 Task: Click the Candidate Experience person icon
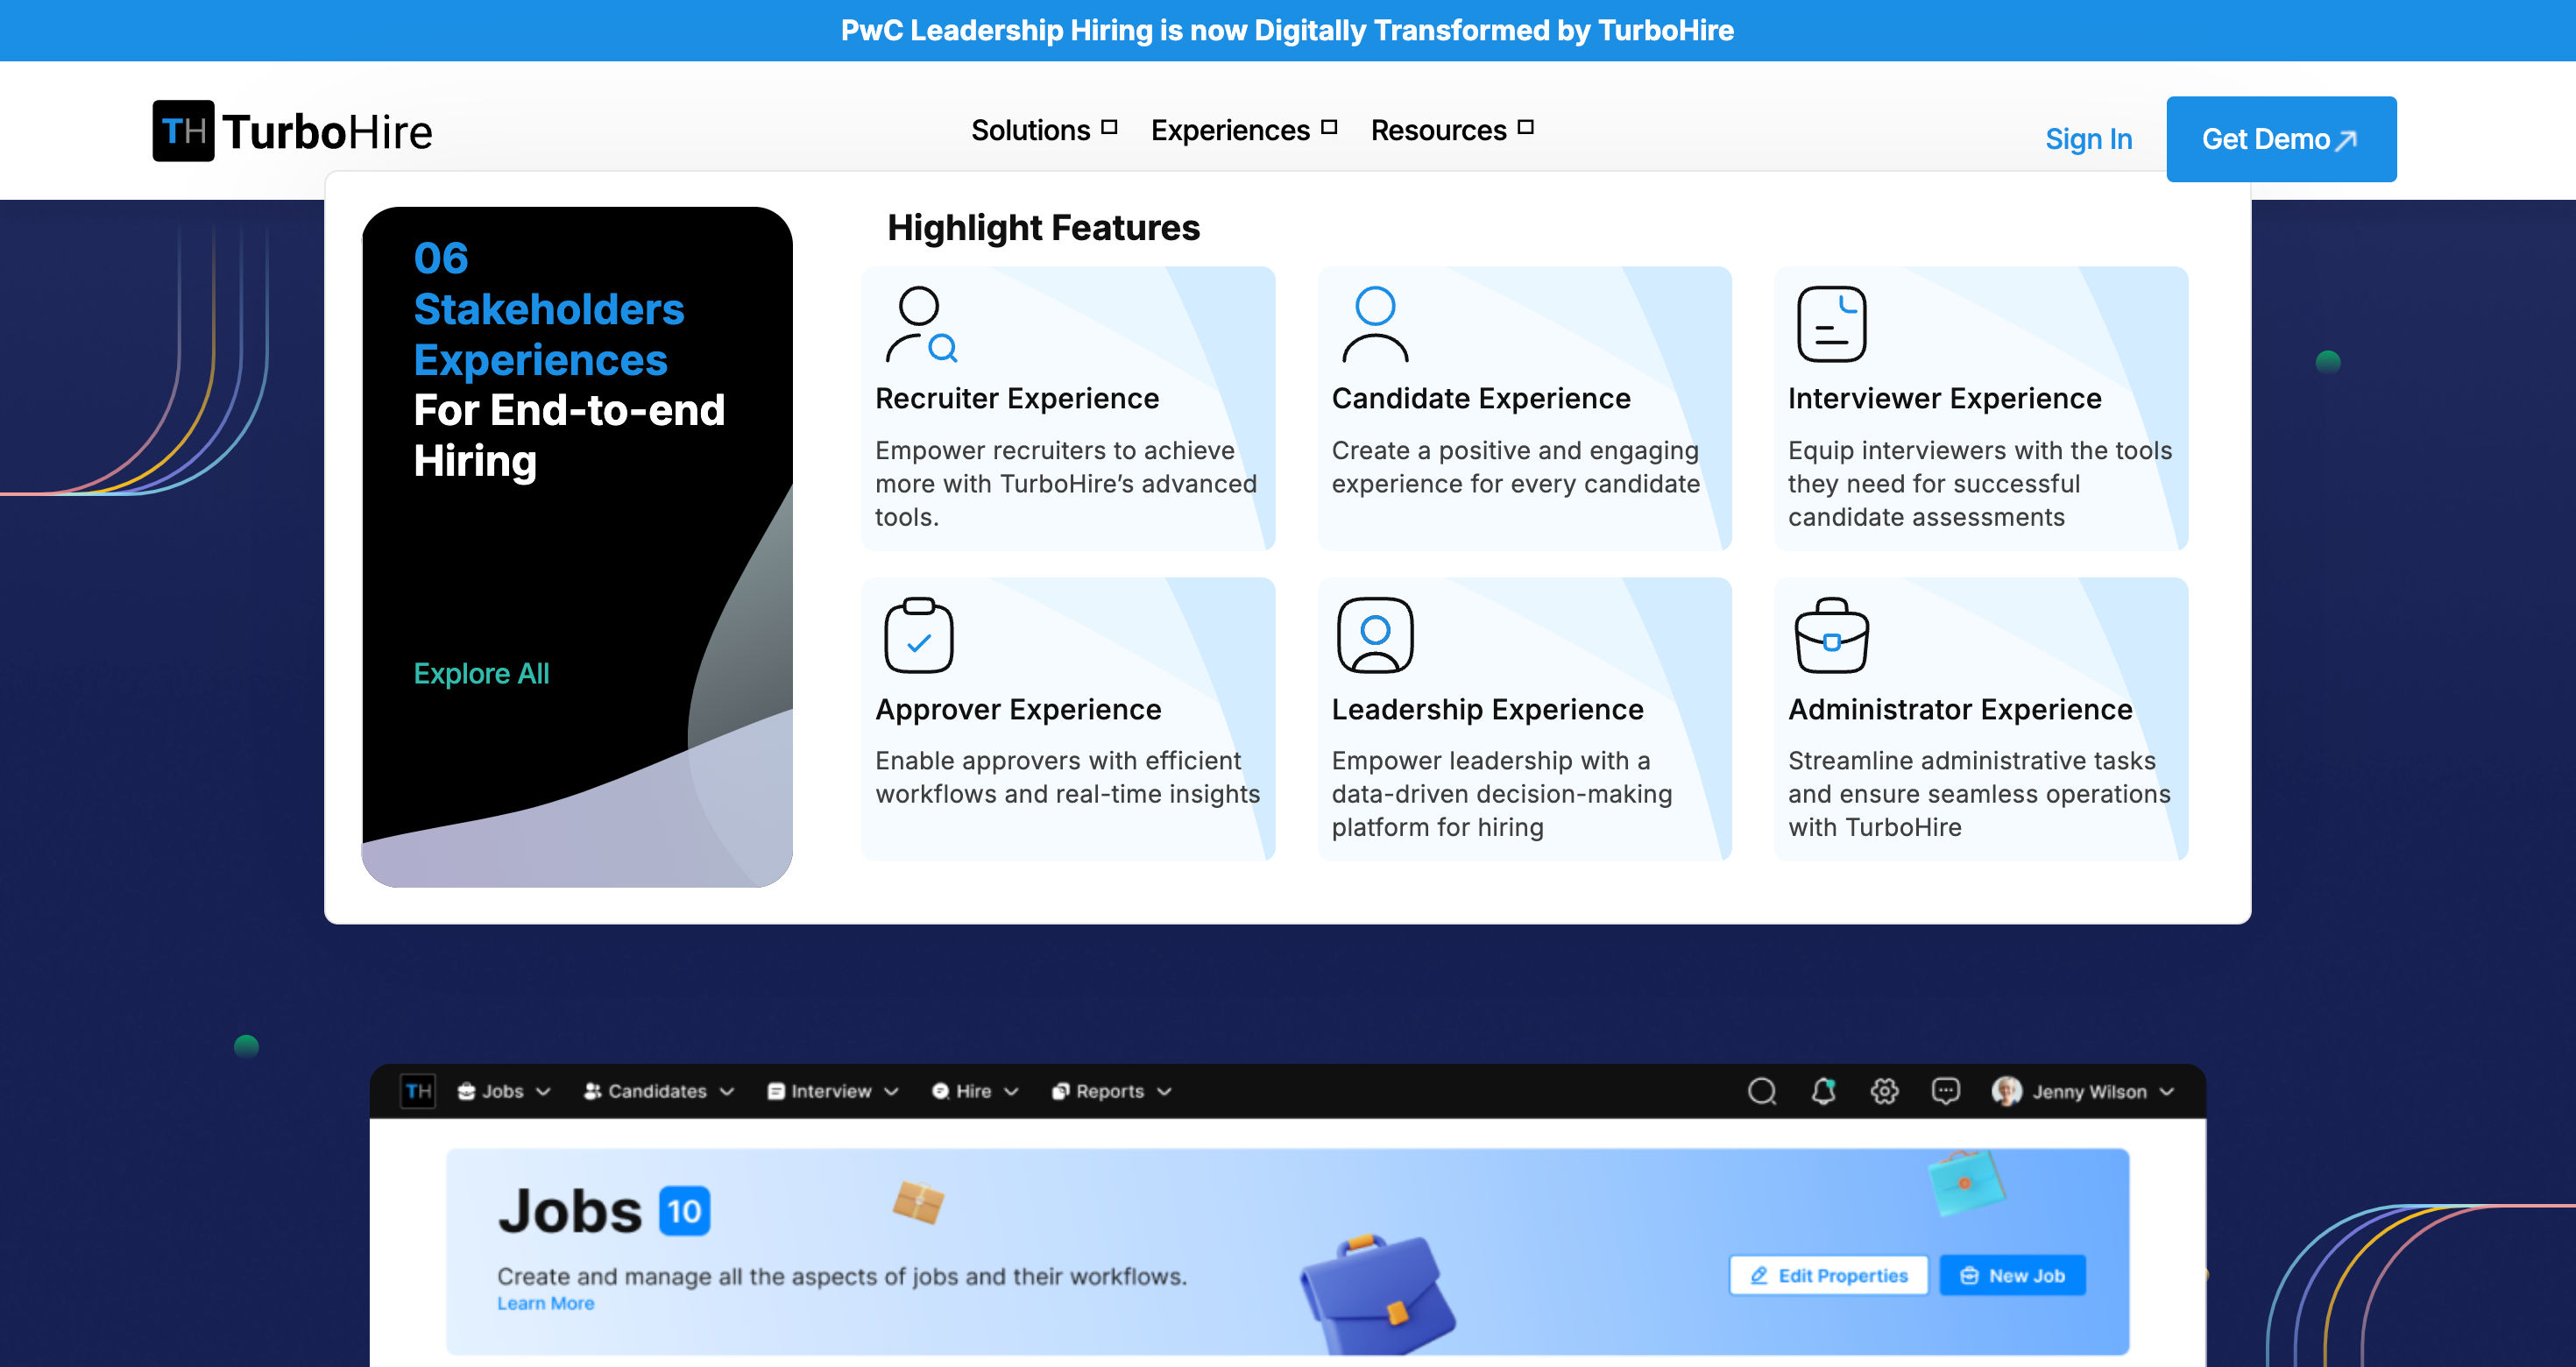[x=1375, y=324]
